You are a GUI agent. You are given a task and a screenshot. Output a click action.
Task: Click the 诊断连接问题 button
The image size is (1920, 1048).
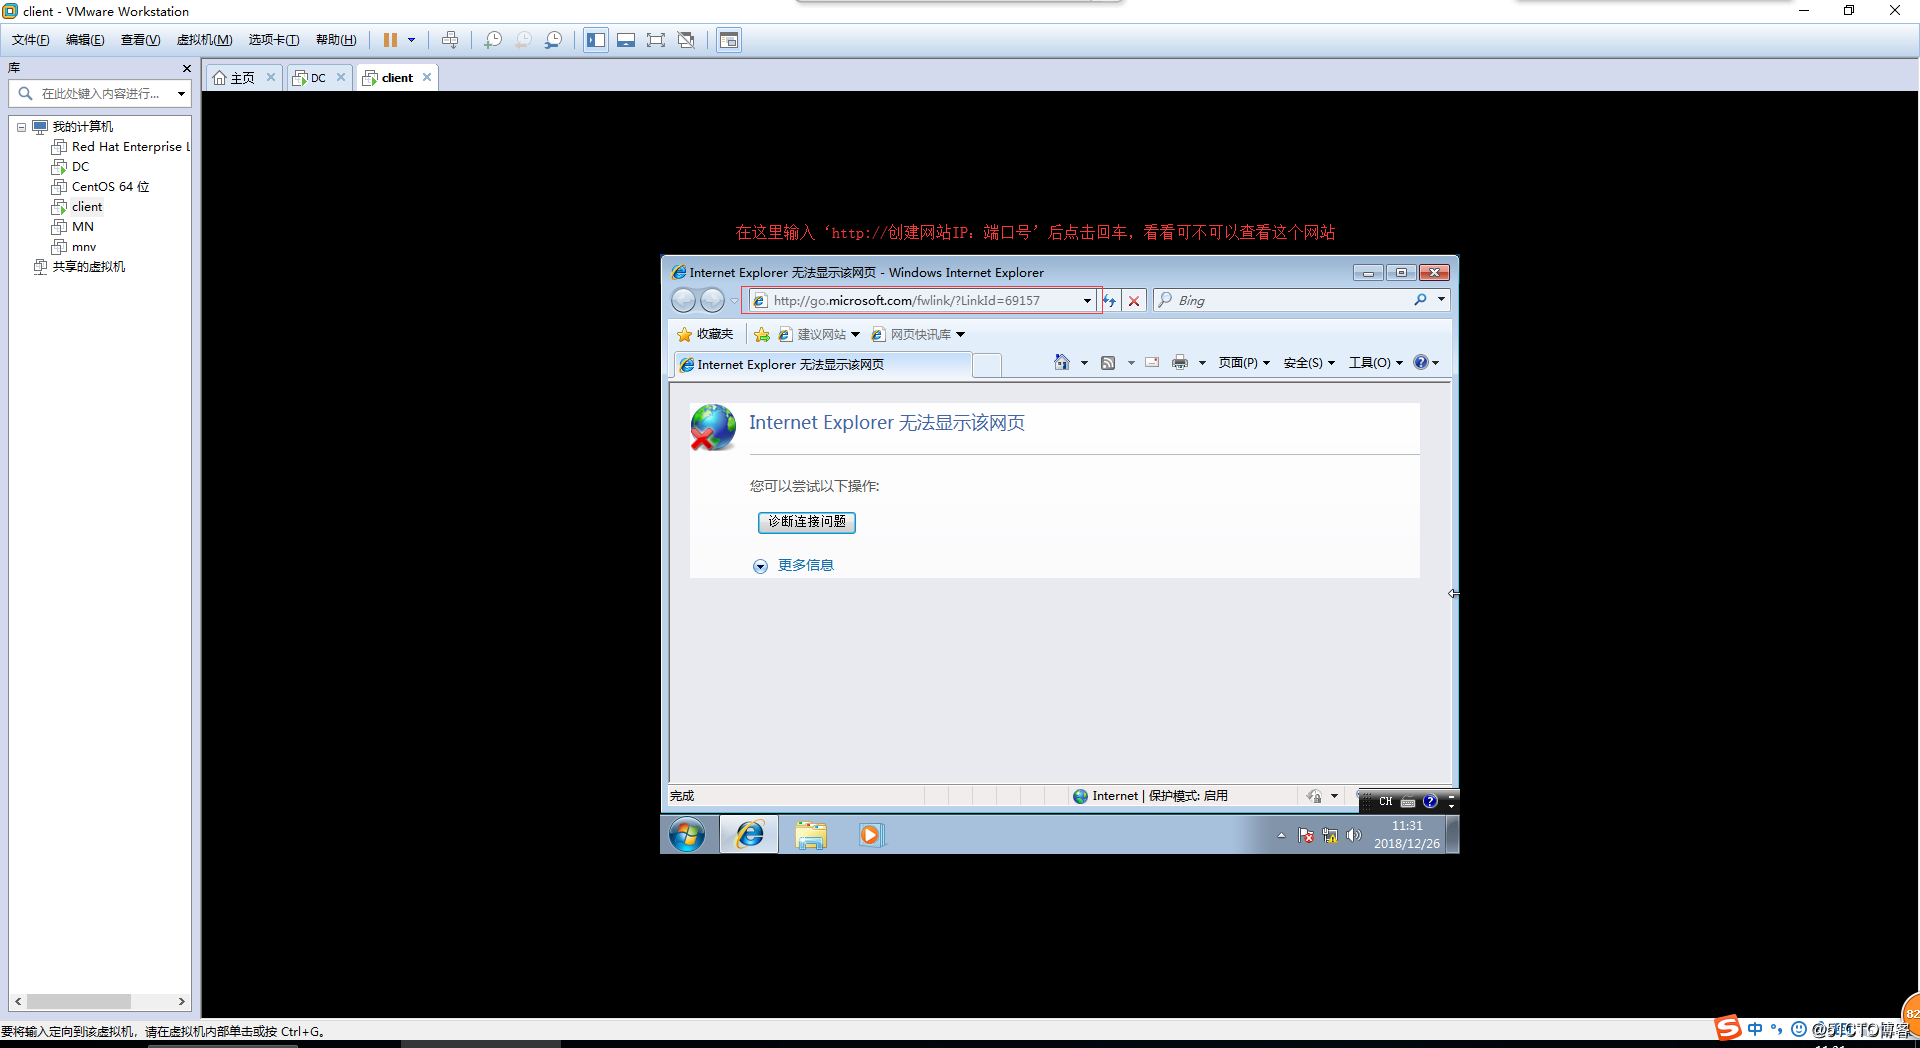coord(807,522)
